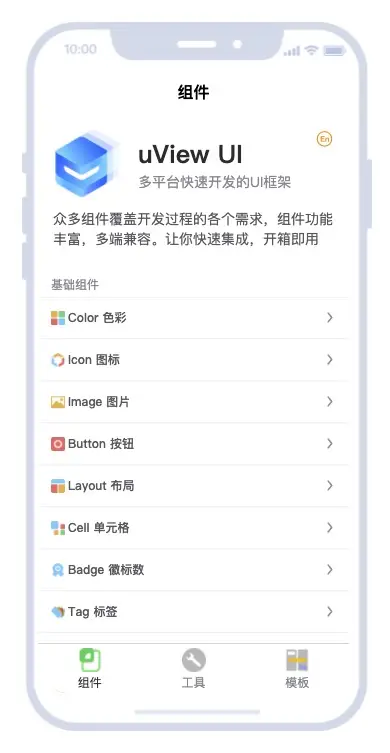Click the Cell grid icon

[x=58, y=528]
